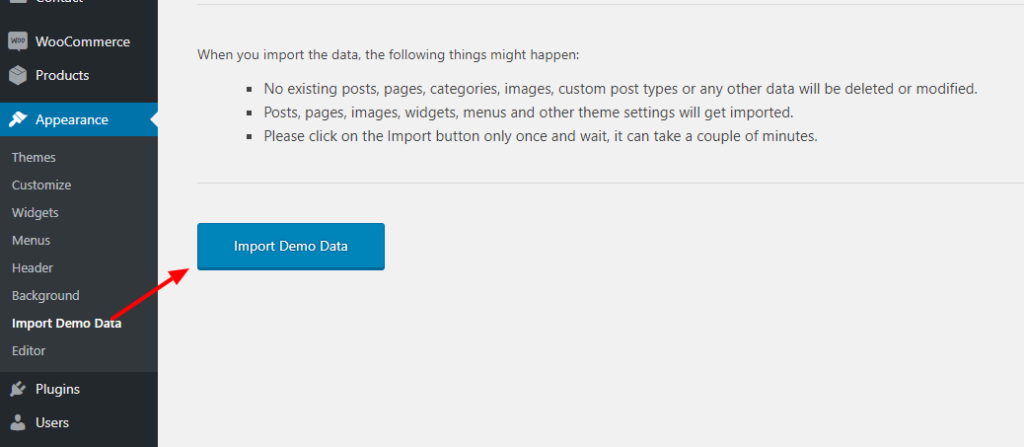Viewport: 1024px width, 447px height.
Task: Open the Background submenu item
Action: click(45, 296)
